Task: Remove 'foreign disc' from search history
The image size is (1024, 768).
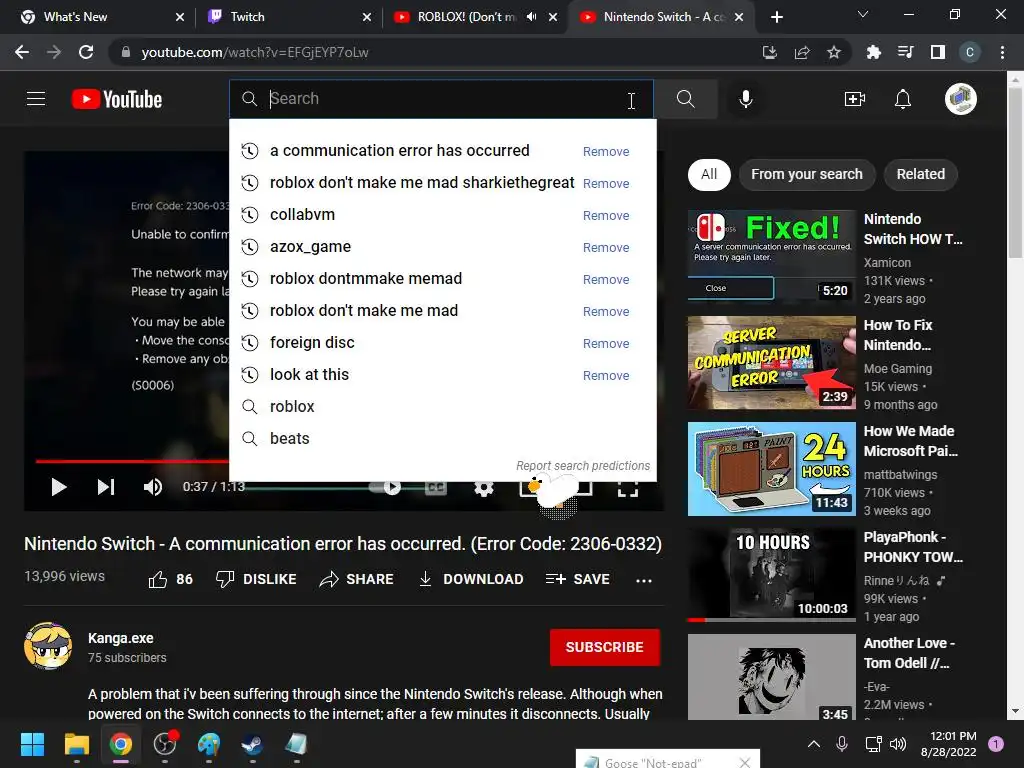Action: [x=606, y=344]
